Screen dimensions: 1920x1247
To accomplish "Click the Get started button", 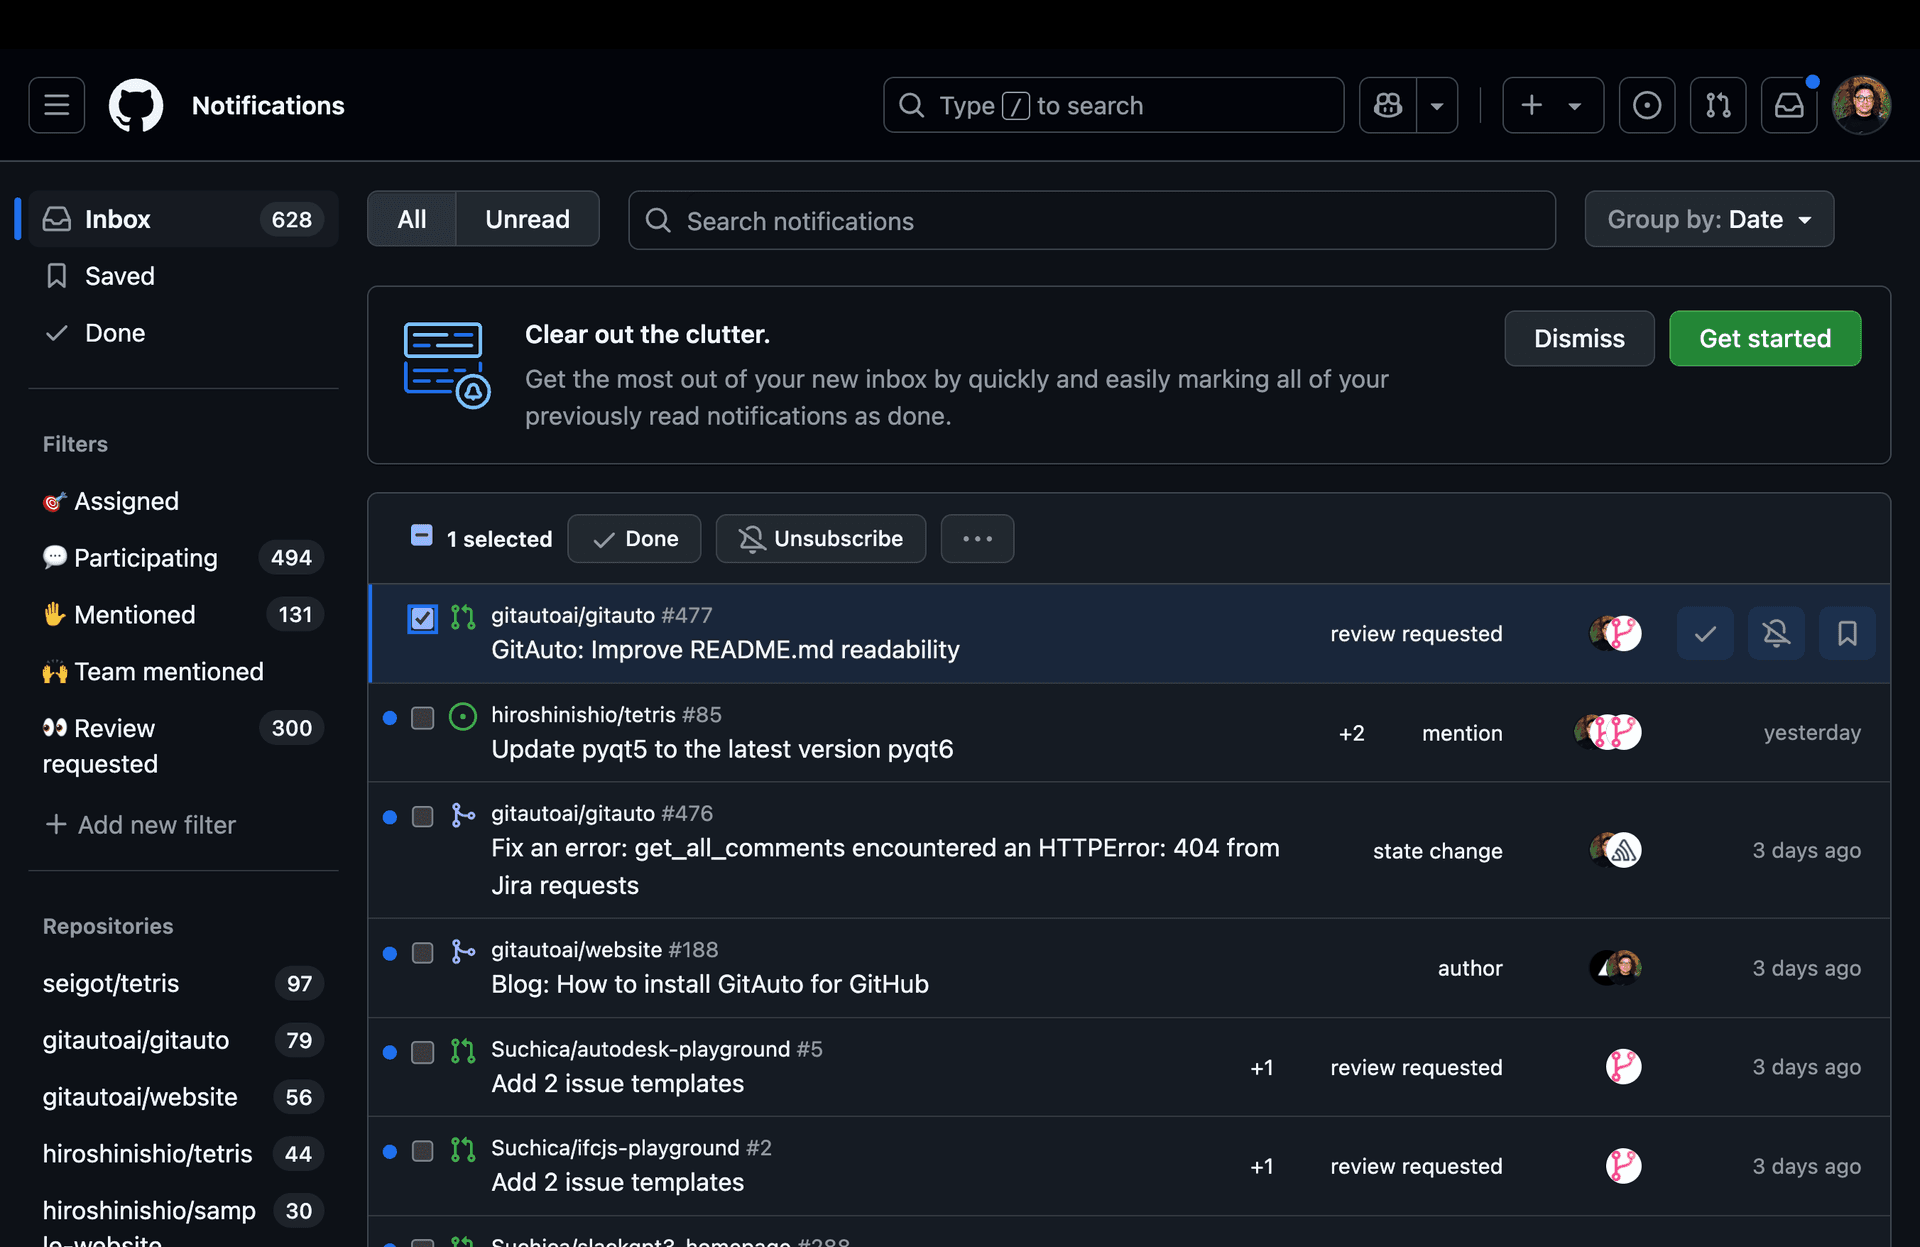I will [1764, 338].
